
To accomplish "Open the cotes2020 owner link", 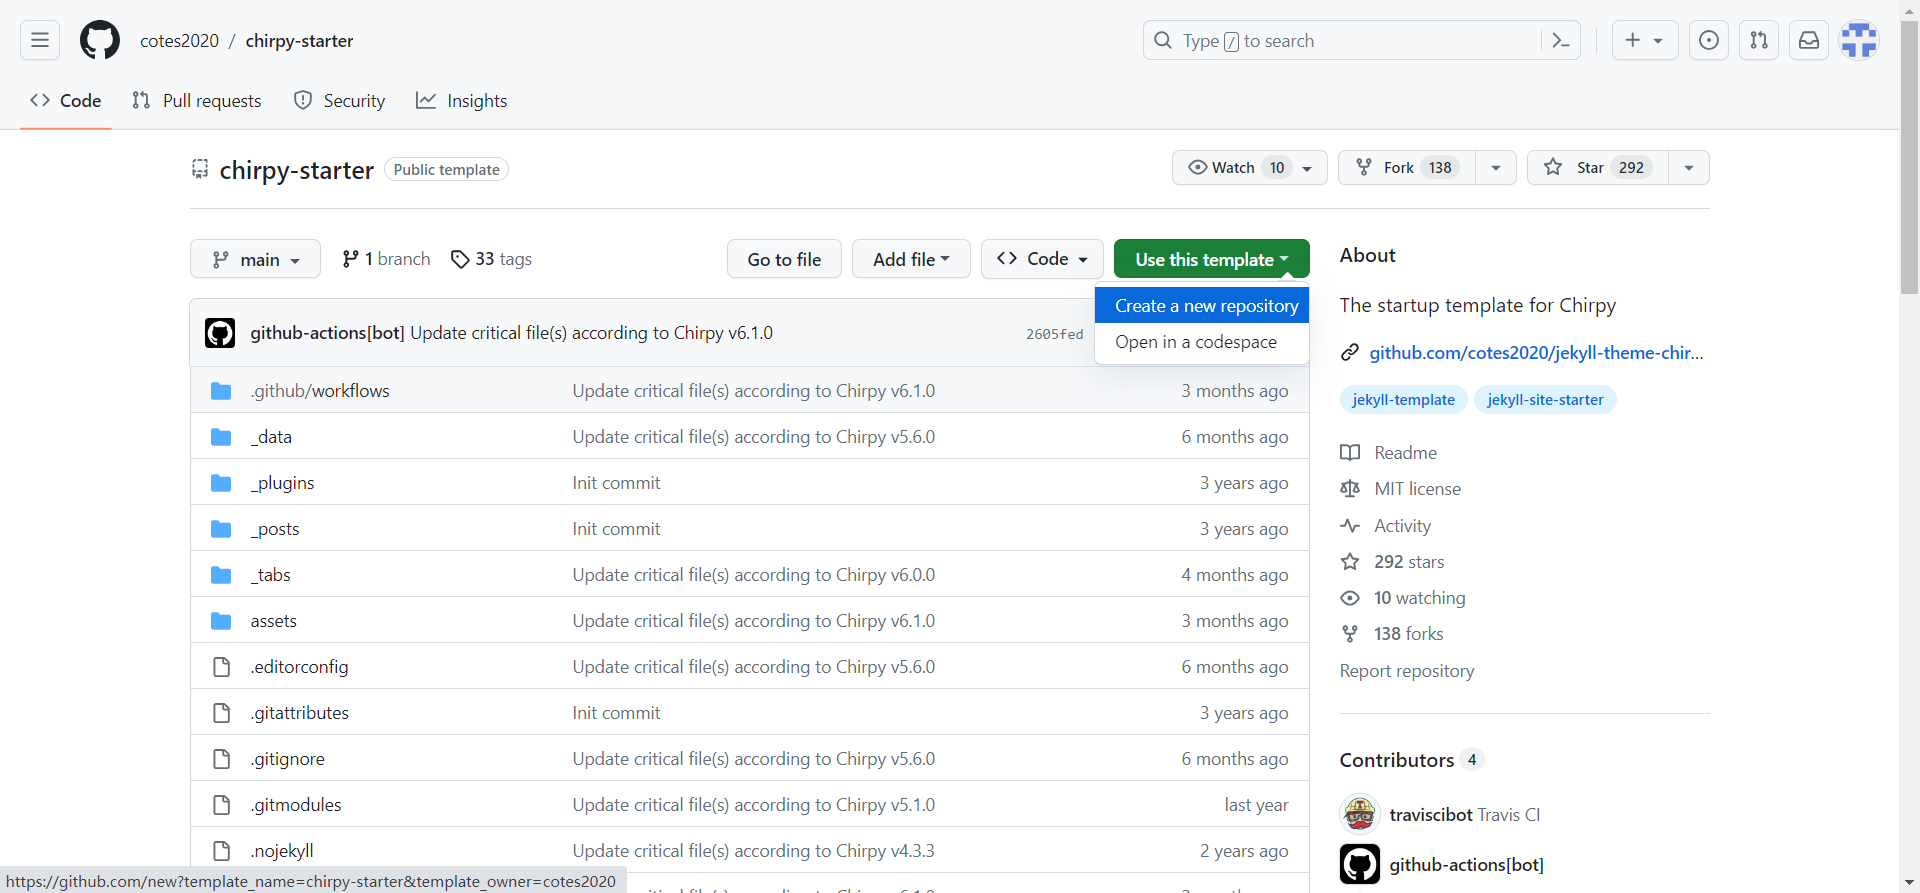I will pos(179,41).
